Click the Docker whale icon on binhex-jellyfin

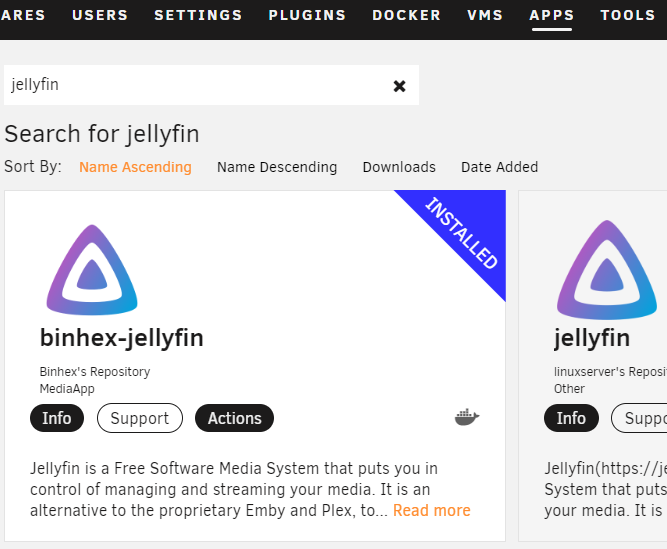click(x=467, y=417)
